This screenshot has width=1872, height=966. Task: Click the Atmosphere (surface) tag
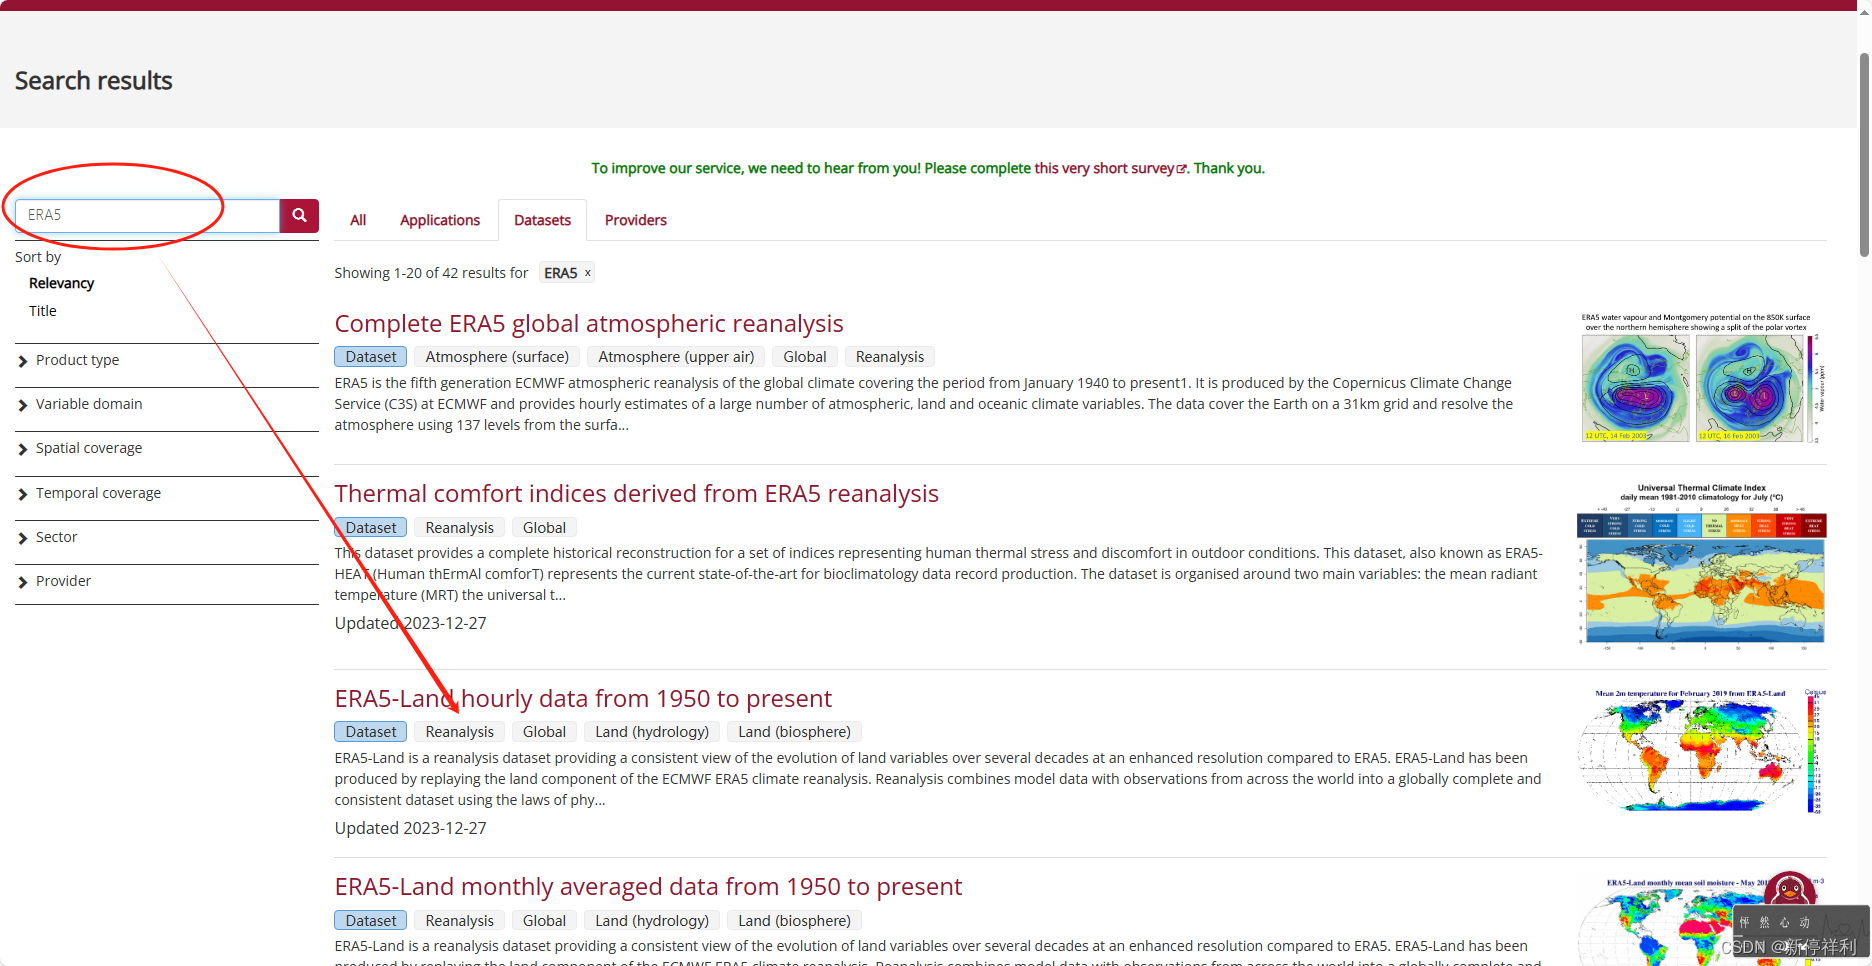pyautogui.click(x=497, y=357)
